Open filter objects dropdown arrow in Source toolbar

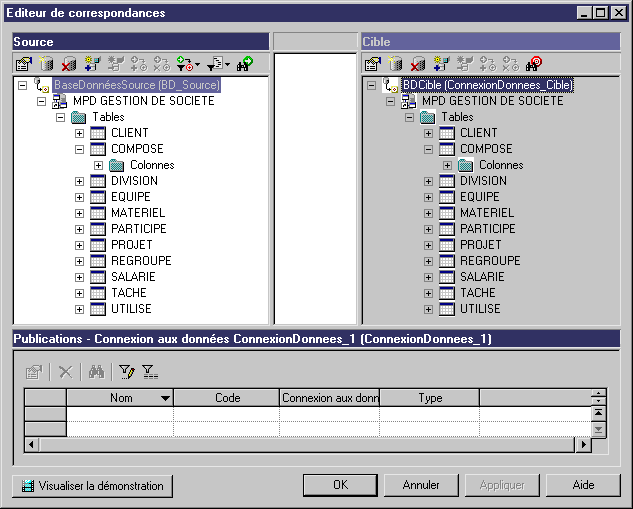pyautogui.click(x=228, y=64)
